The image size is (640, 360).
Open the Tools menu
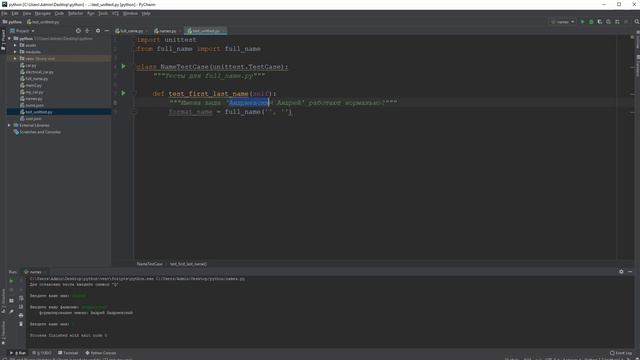(x=103, y=13)
